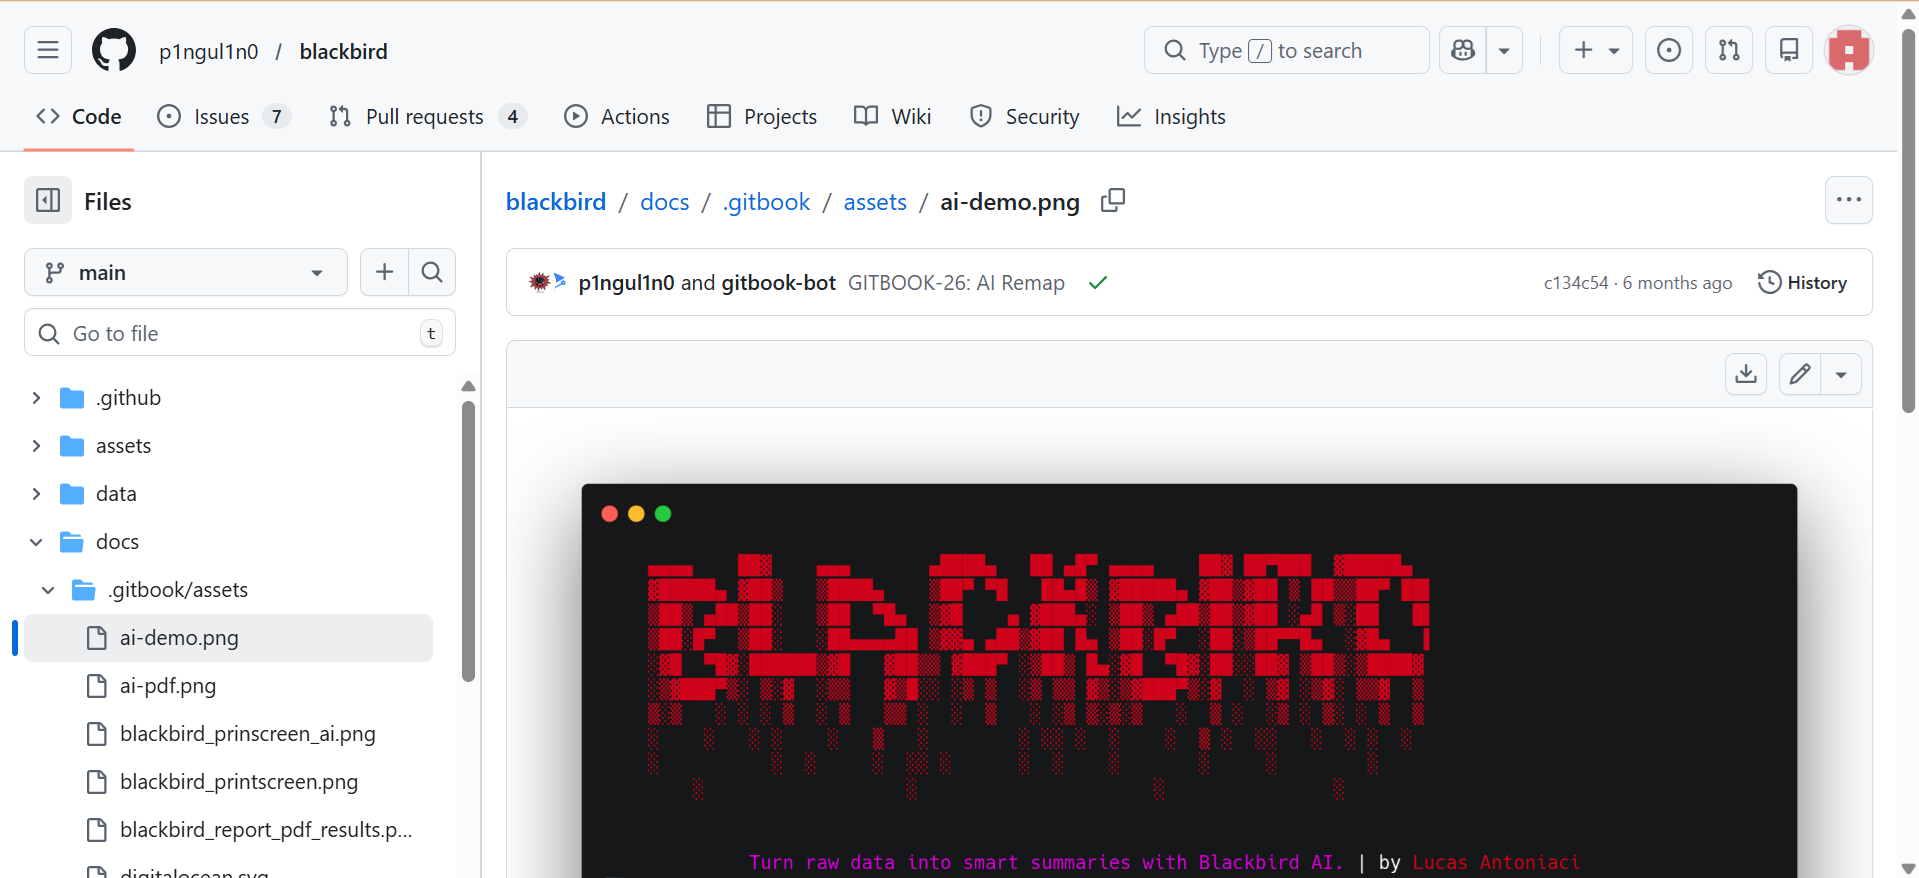Collapse the file tree side panel

coord(48,201)
